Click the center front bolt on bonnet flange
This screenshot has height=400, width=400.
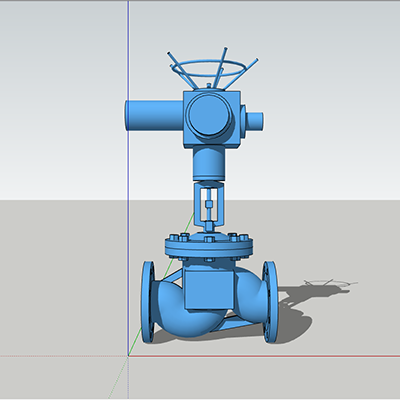point(209,239)
